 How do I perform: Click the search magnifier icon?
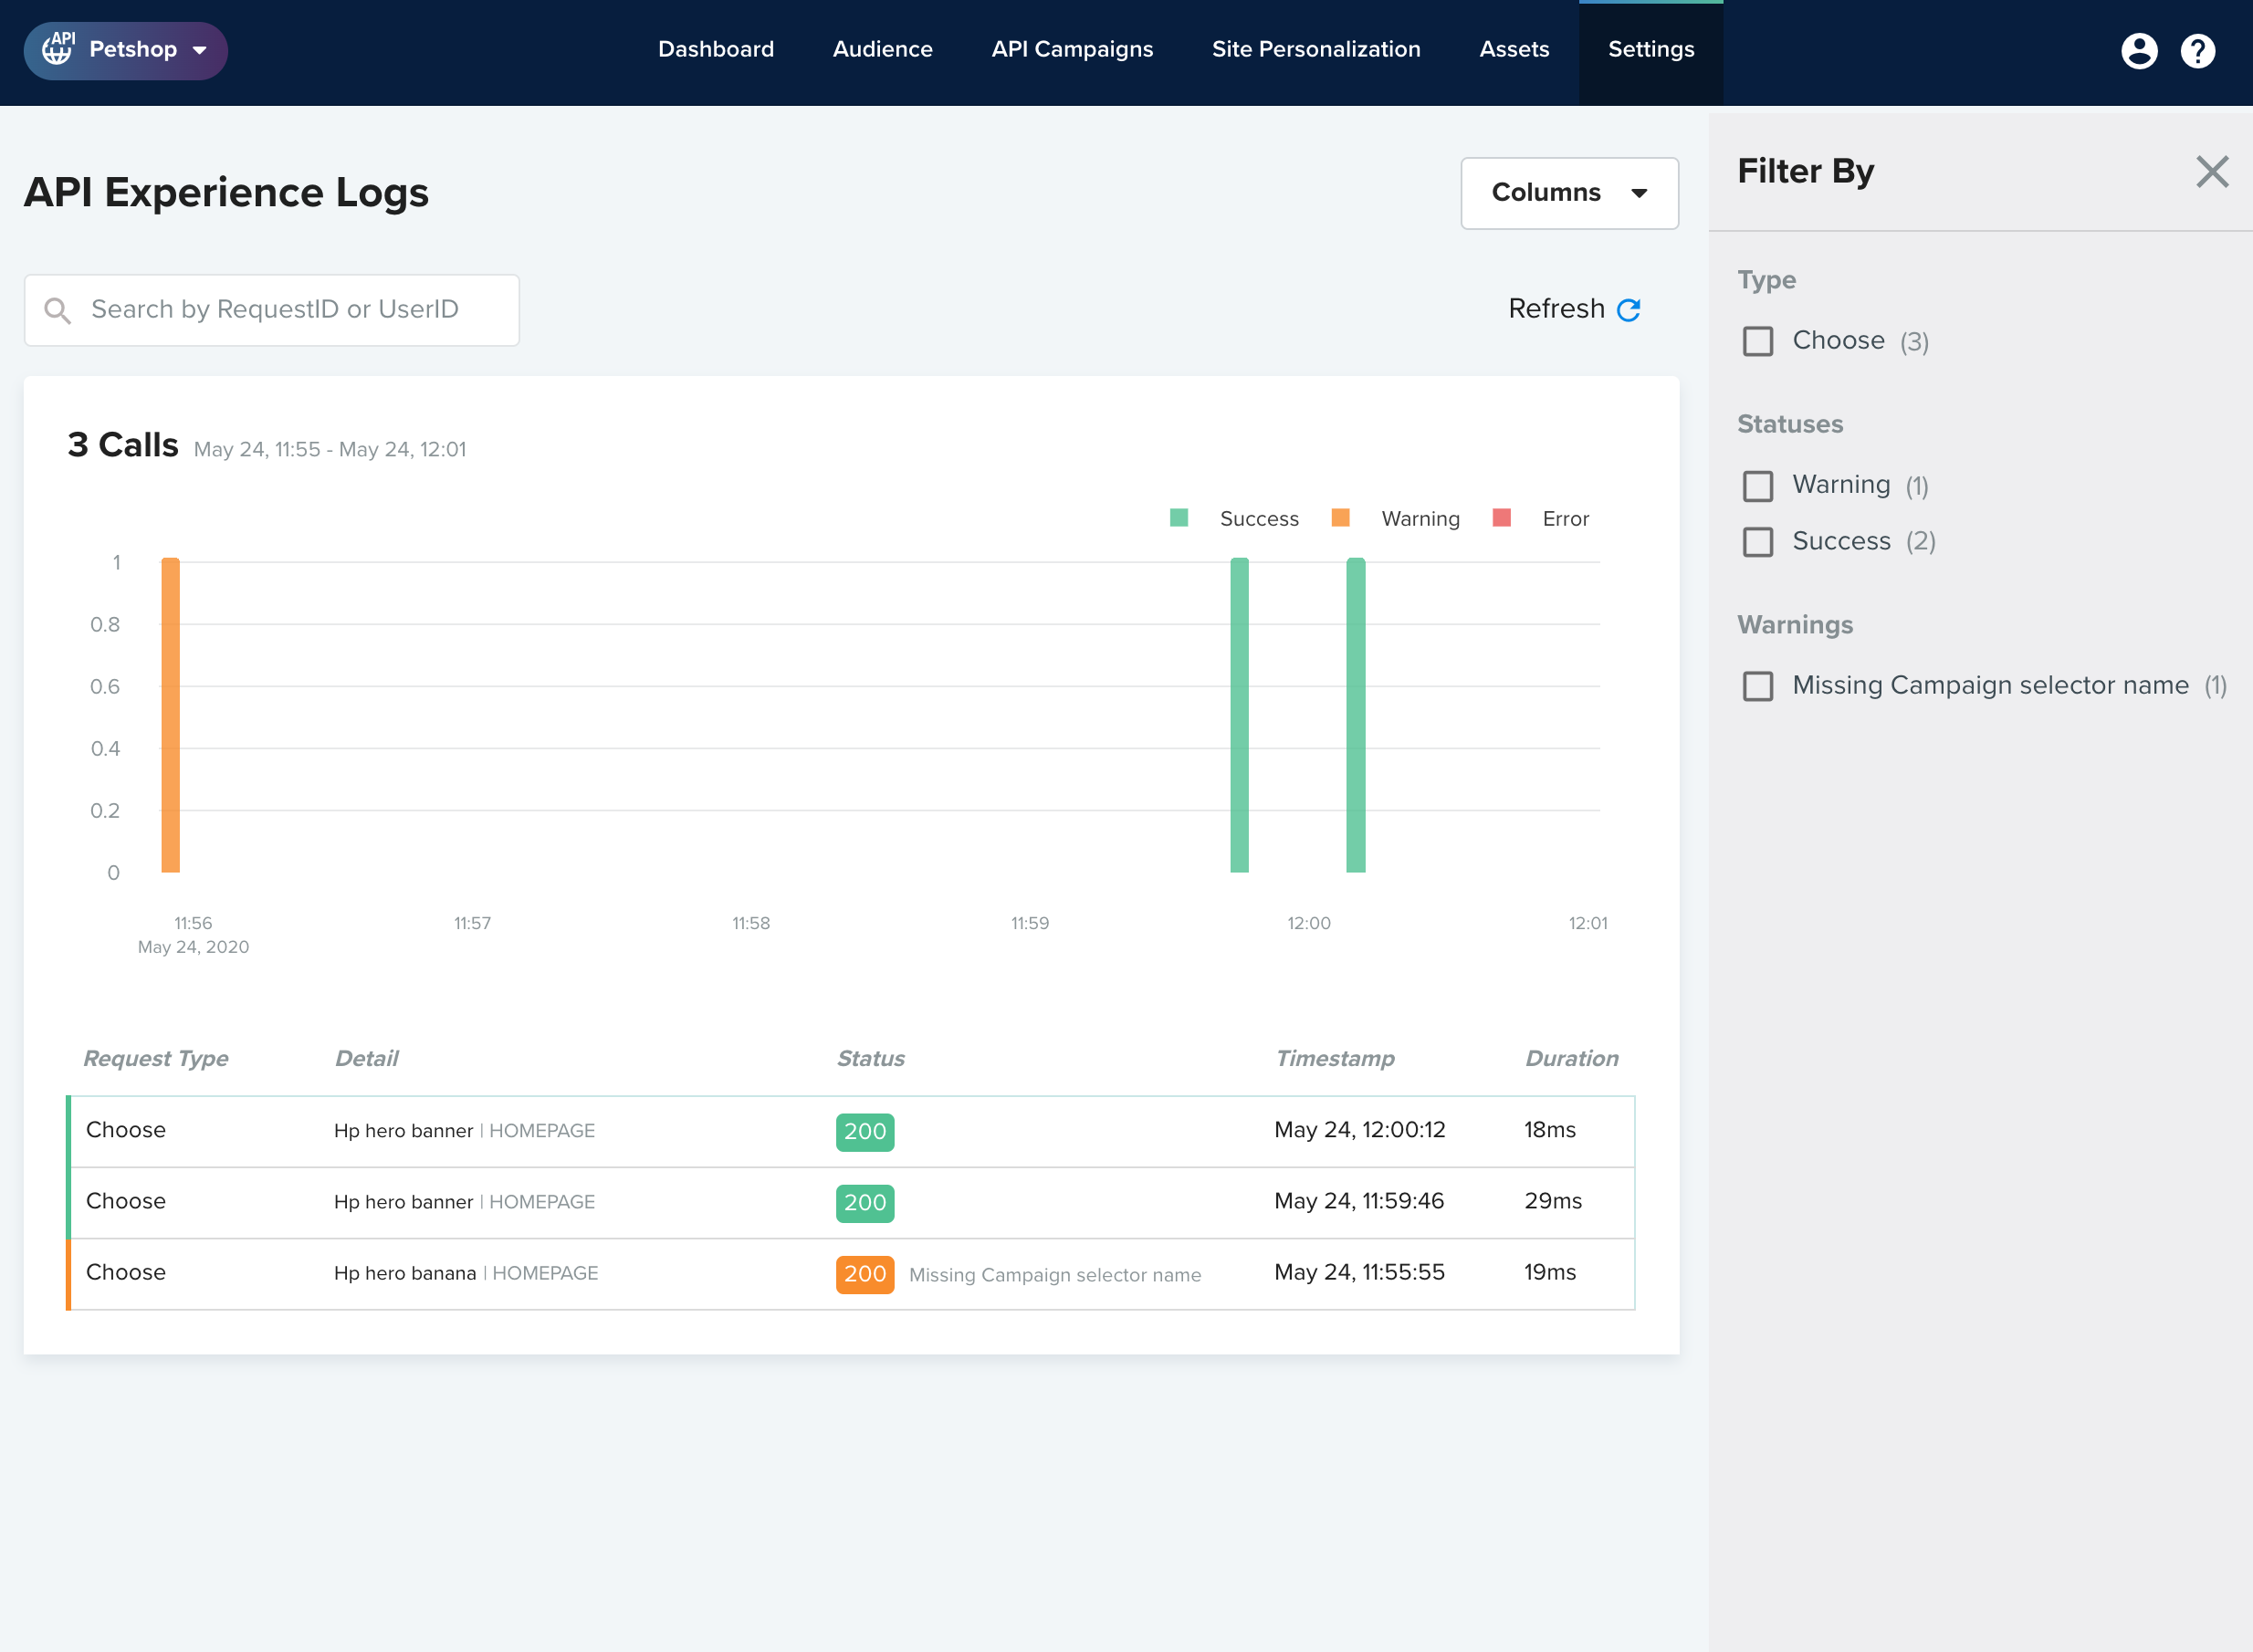point(58,311)
